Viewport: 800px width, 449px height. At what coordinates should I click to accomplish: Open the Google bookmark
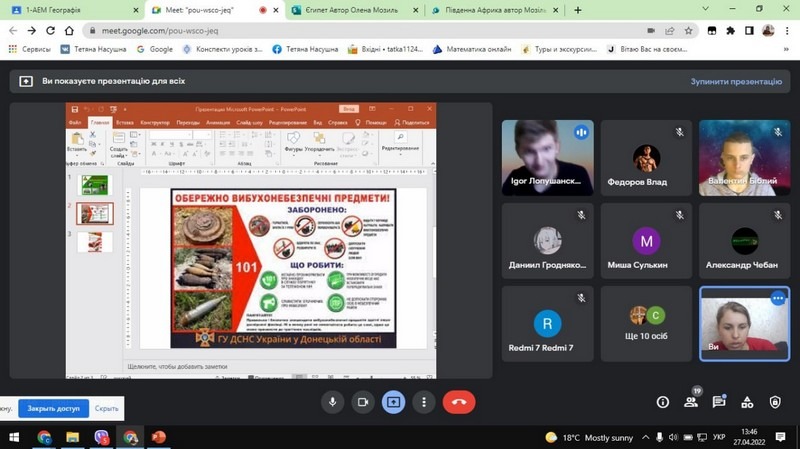[155, 49]
